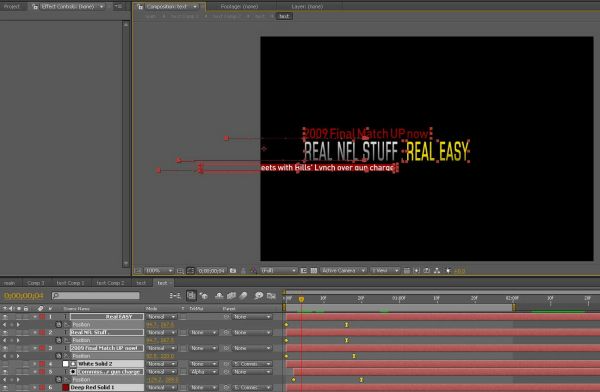Click the current timecode in the timeline
Screen dimensions: 600x392
24,296
